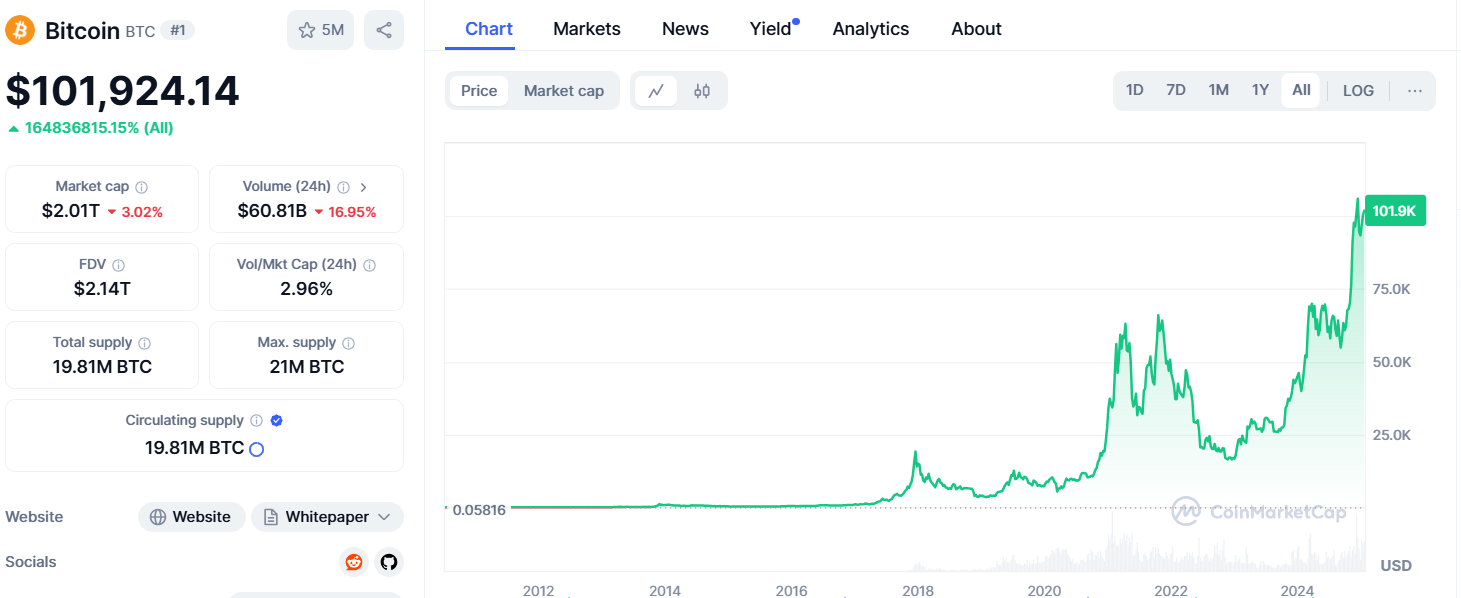Add Bitcoin to watchlist with star button
The width and height of the screenshot is (1461, 598).
pyautogui.click(x=320, y=30)
